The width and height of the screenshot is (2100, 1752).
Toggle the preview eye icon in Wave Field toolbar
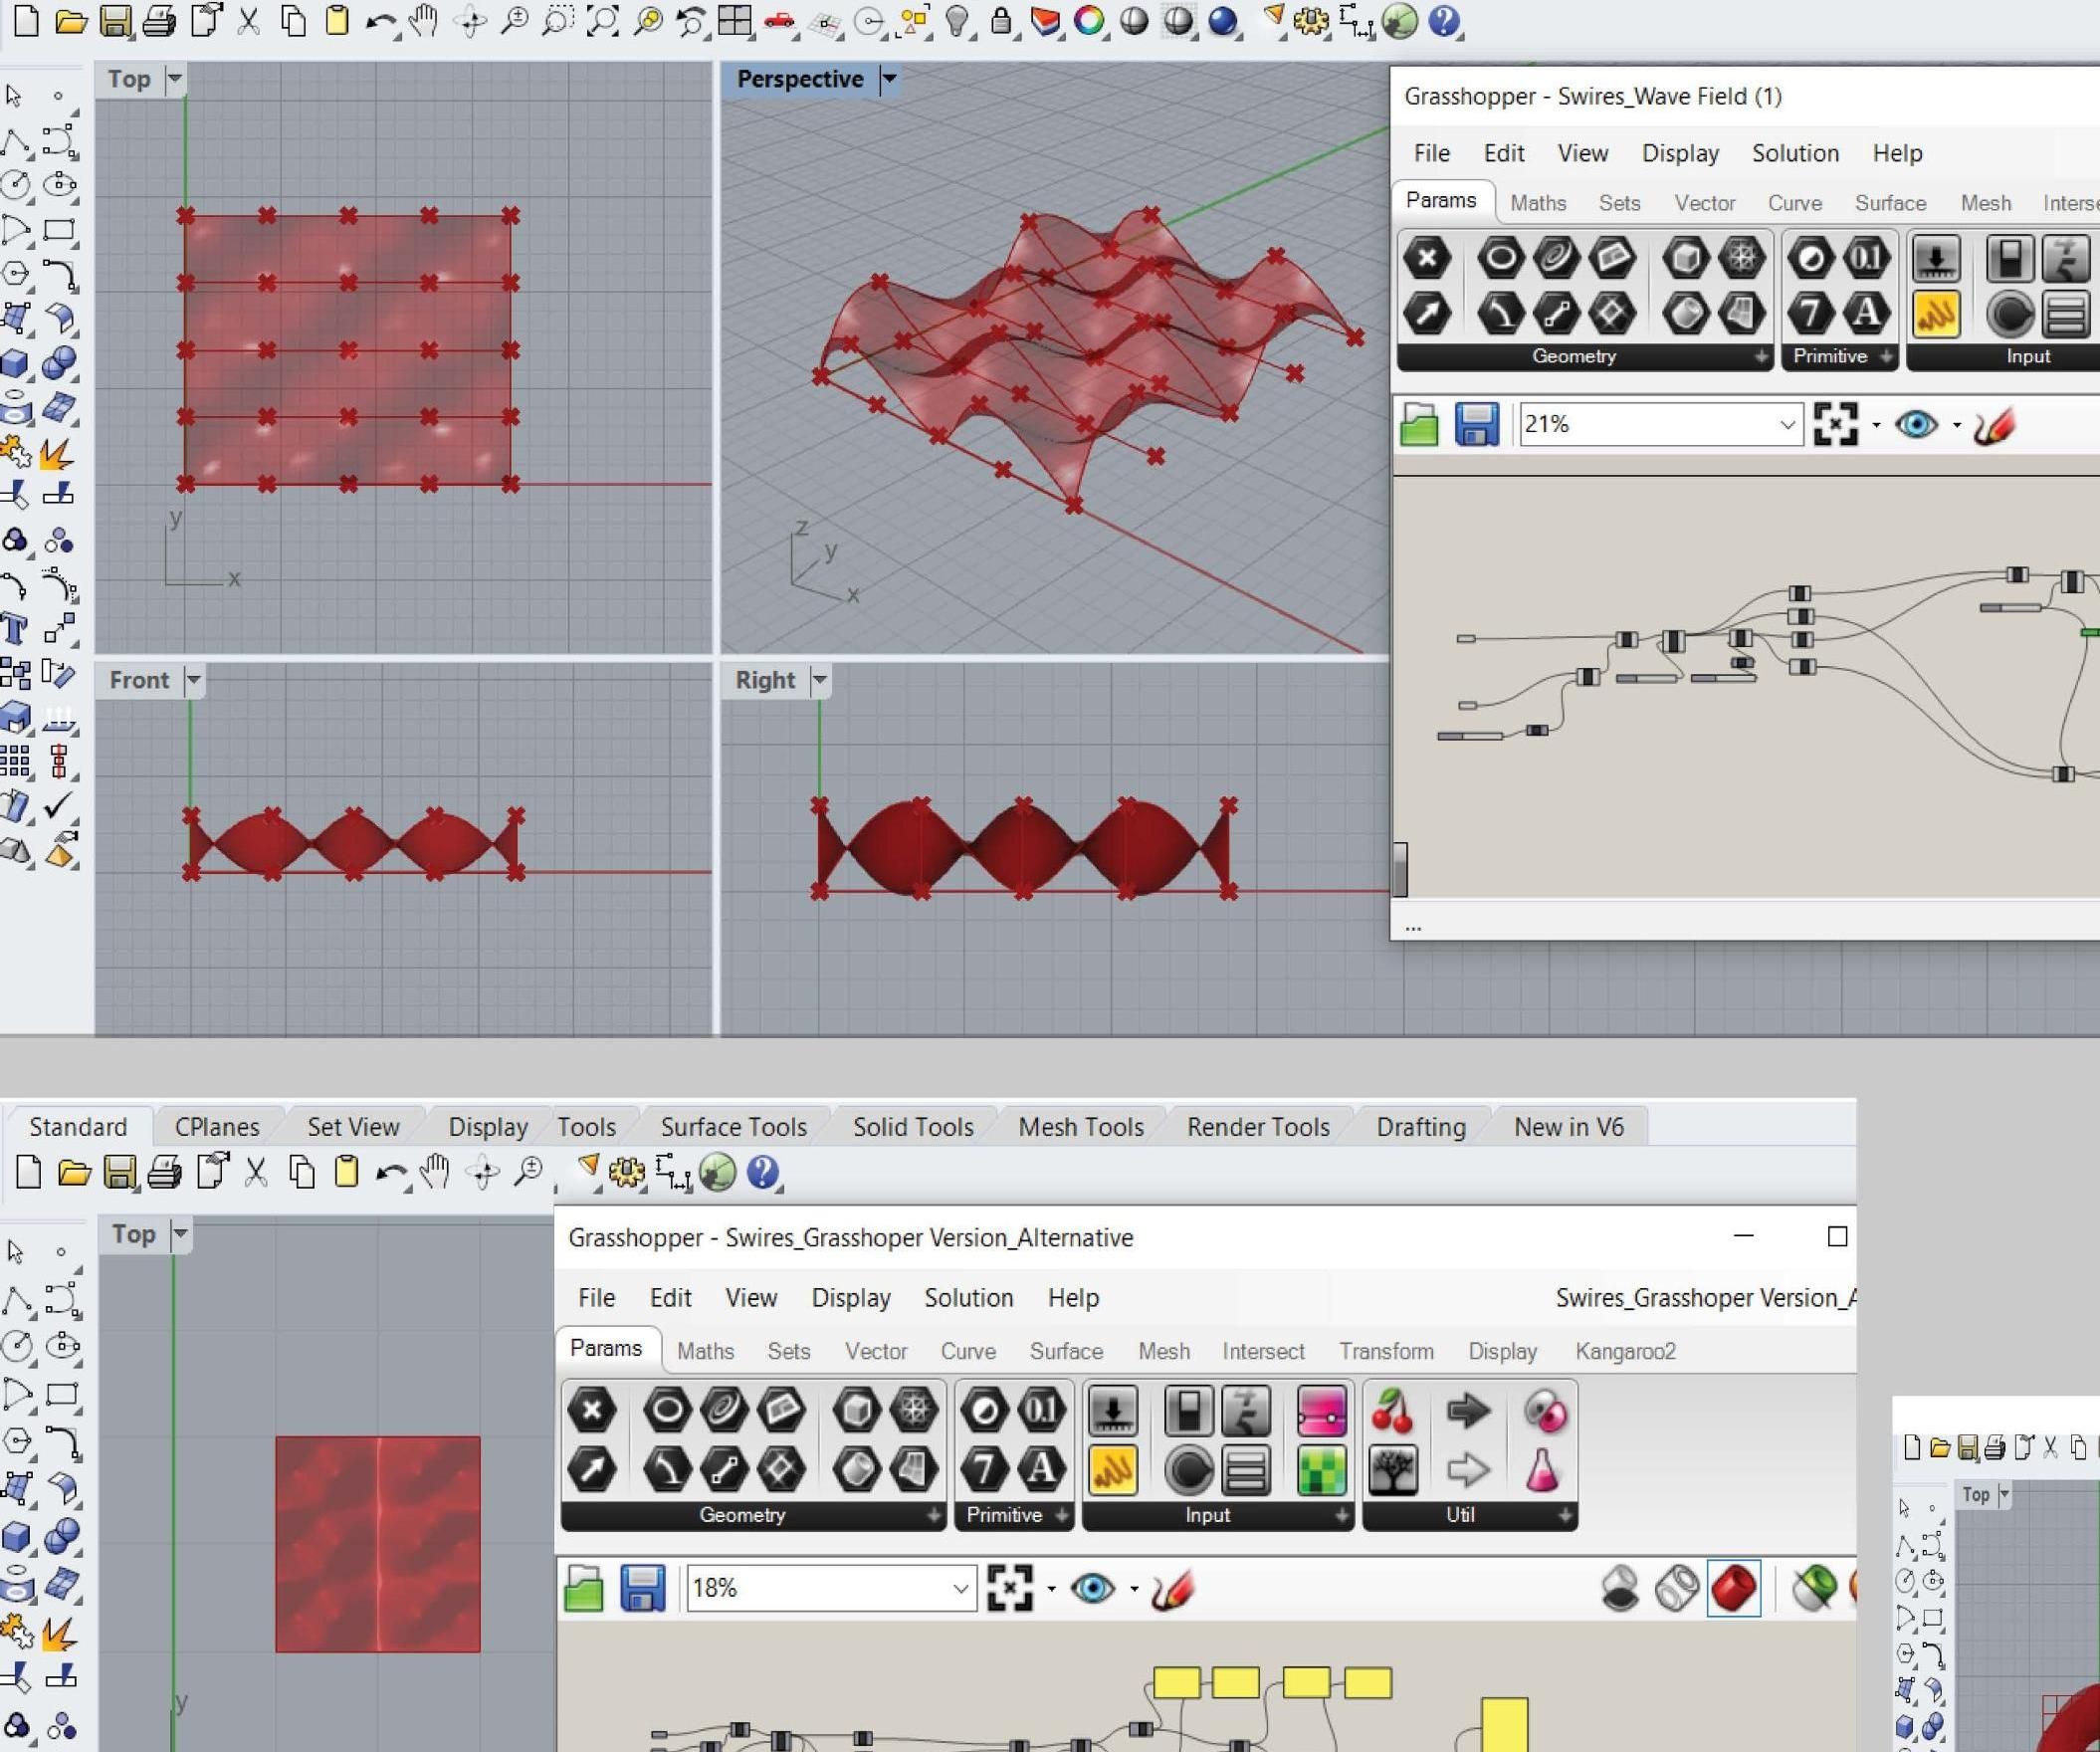click(1916, 424)
